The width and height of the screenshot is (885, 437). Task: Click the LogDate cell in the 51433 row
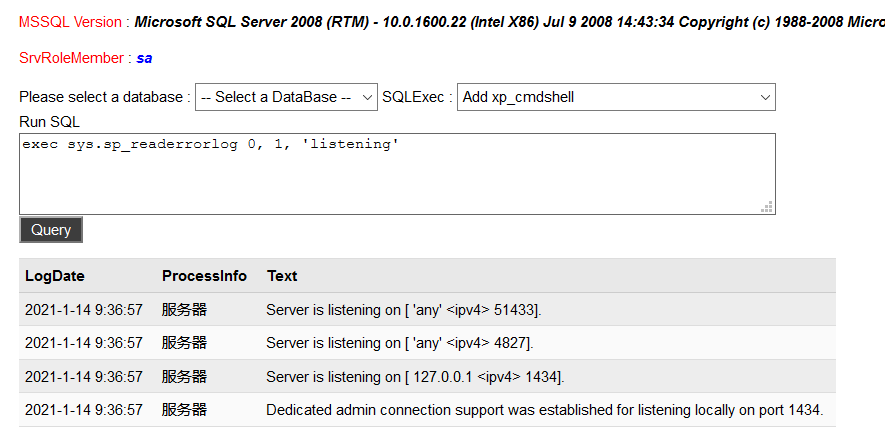(84, 310)
